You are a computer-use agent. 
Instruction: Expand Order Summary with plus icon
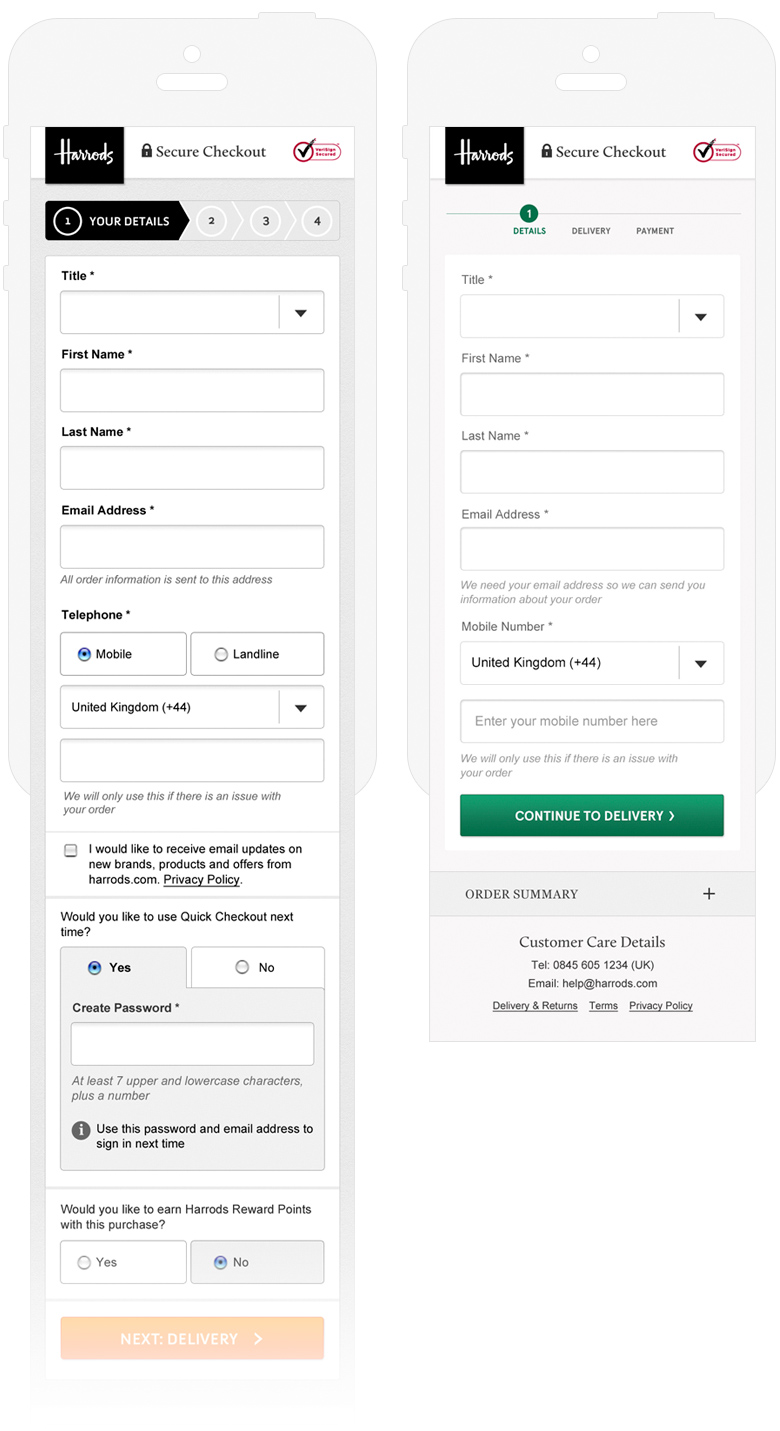(709, 894)
